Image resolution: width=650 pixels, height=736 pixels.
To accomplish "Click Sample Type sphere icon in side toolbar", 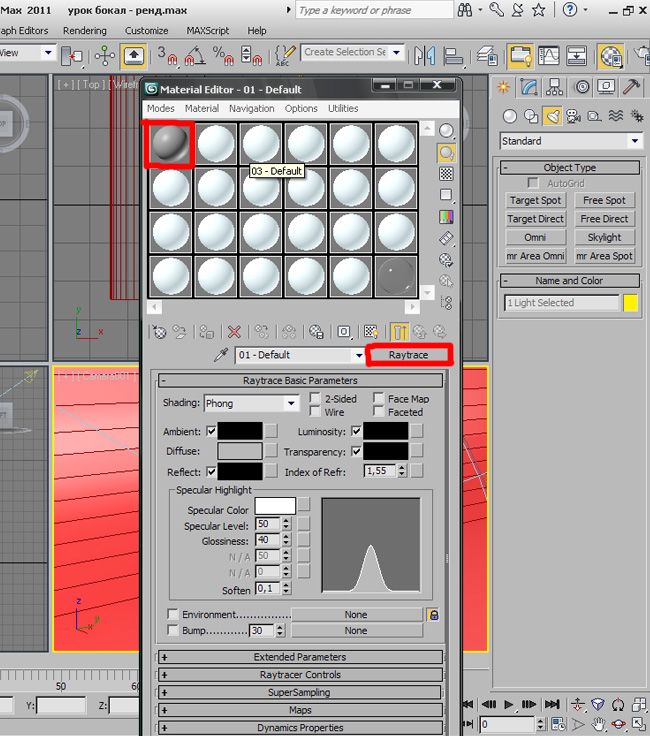I will 446,131.
